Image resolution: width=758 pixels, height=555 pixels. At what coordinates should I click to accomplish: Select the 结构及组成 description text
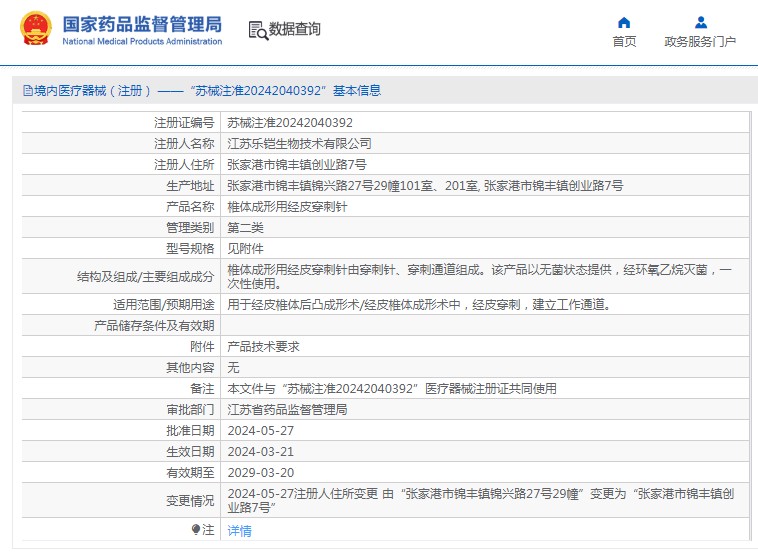point(480,277)
